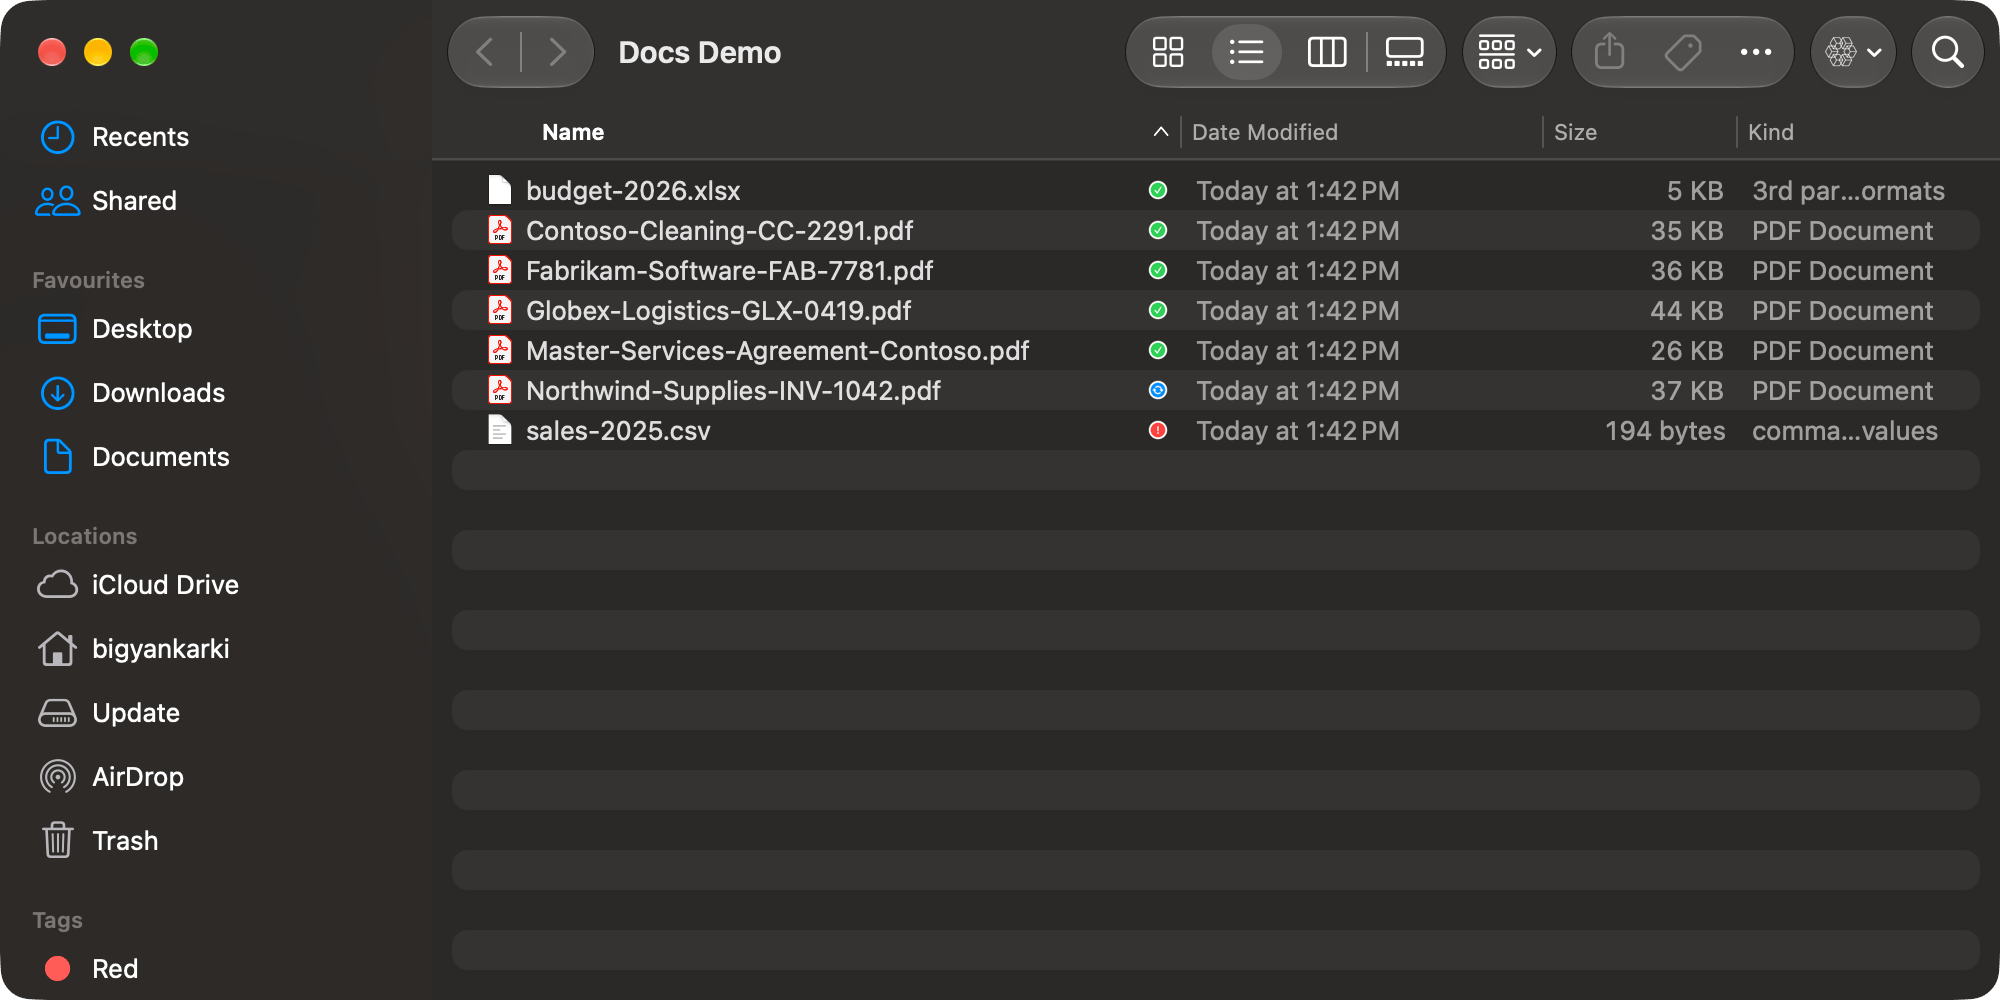This screenshot has height=1000, width=2000.
Task: Go back with the back arrow
Action: [485, 52]
